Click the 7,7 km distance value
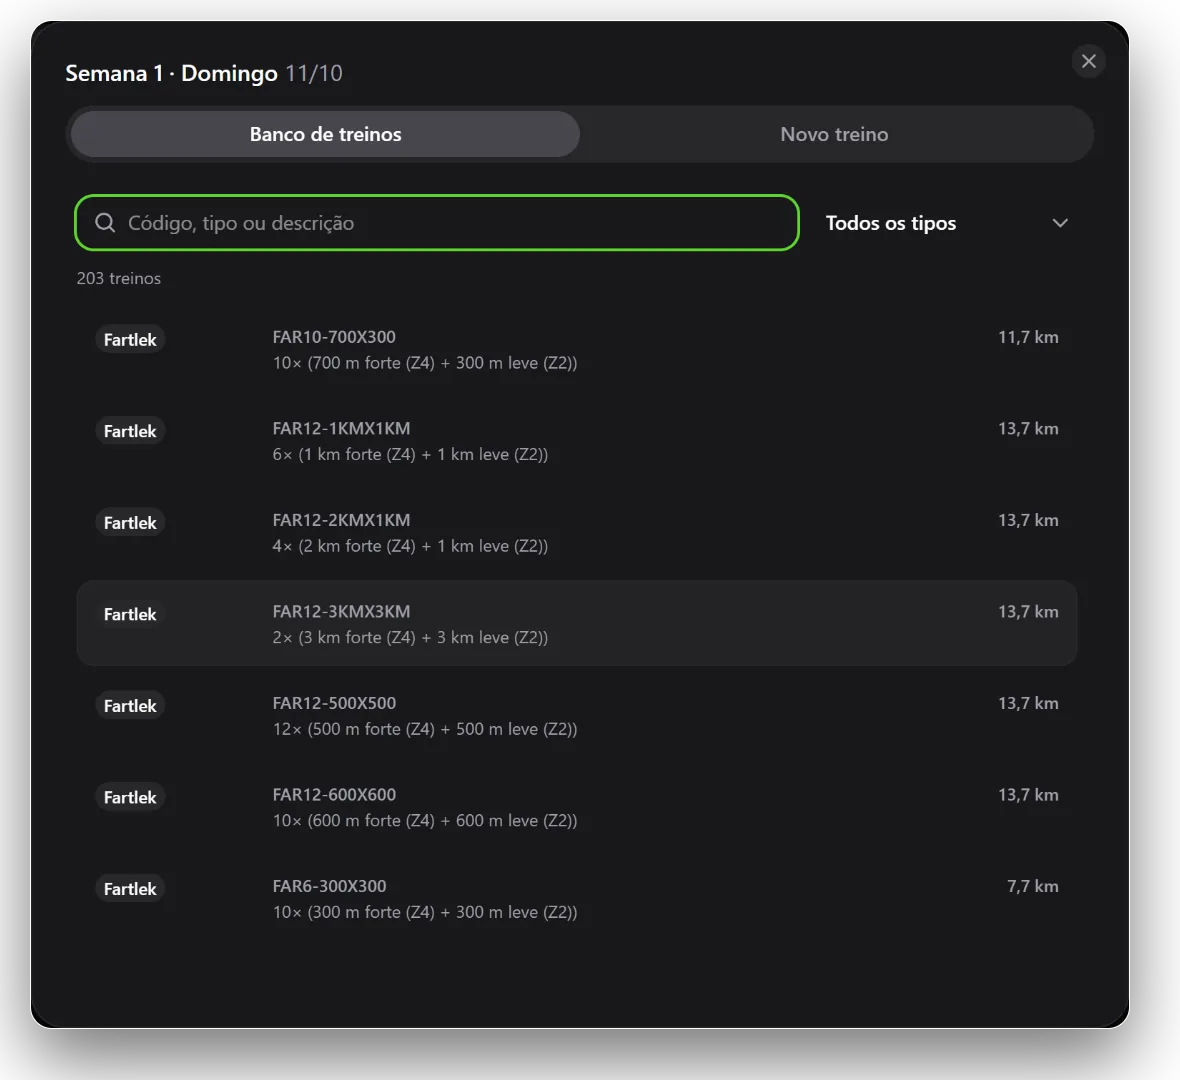 click(1032, 887)
